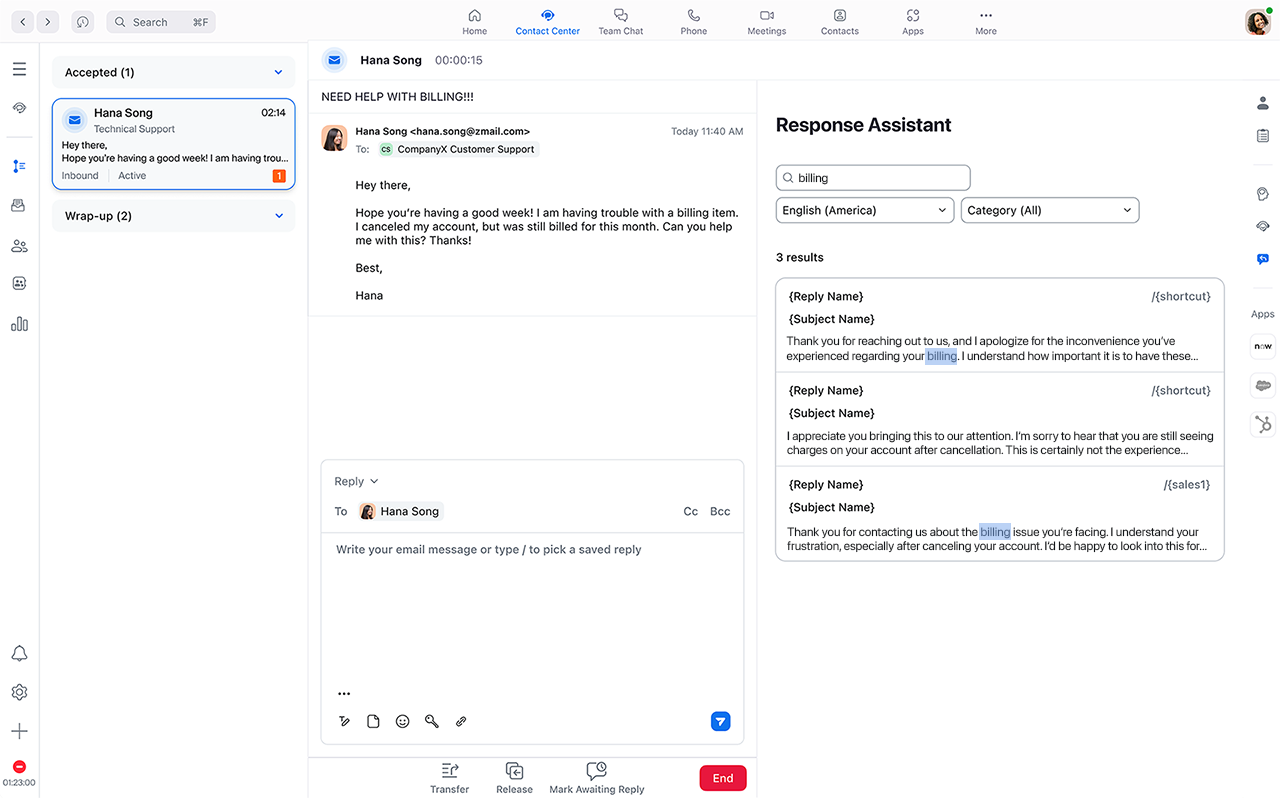Viewport: 1280px width, 798px height.
Task: Open the engagements list icon in sidebar
Action: pos(19,166)
